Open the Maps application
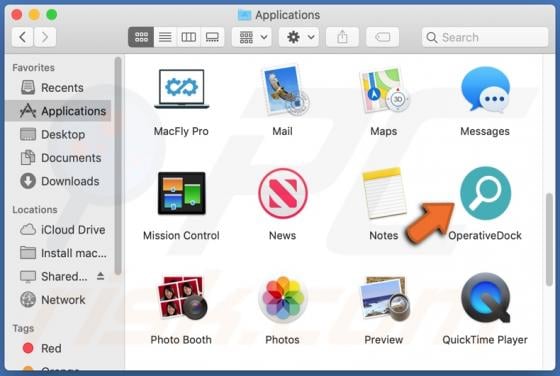The image size is (560, 376). [x=384, y=90]
